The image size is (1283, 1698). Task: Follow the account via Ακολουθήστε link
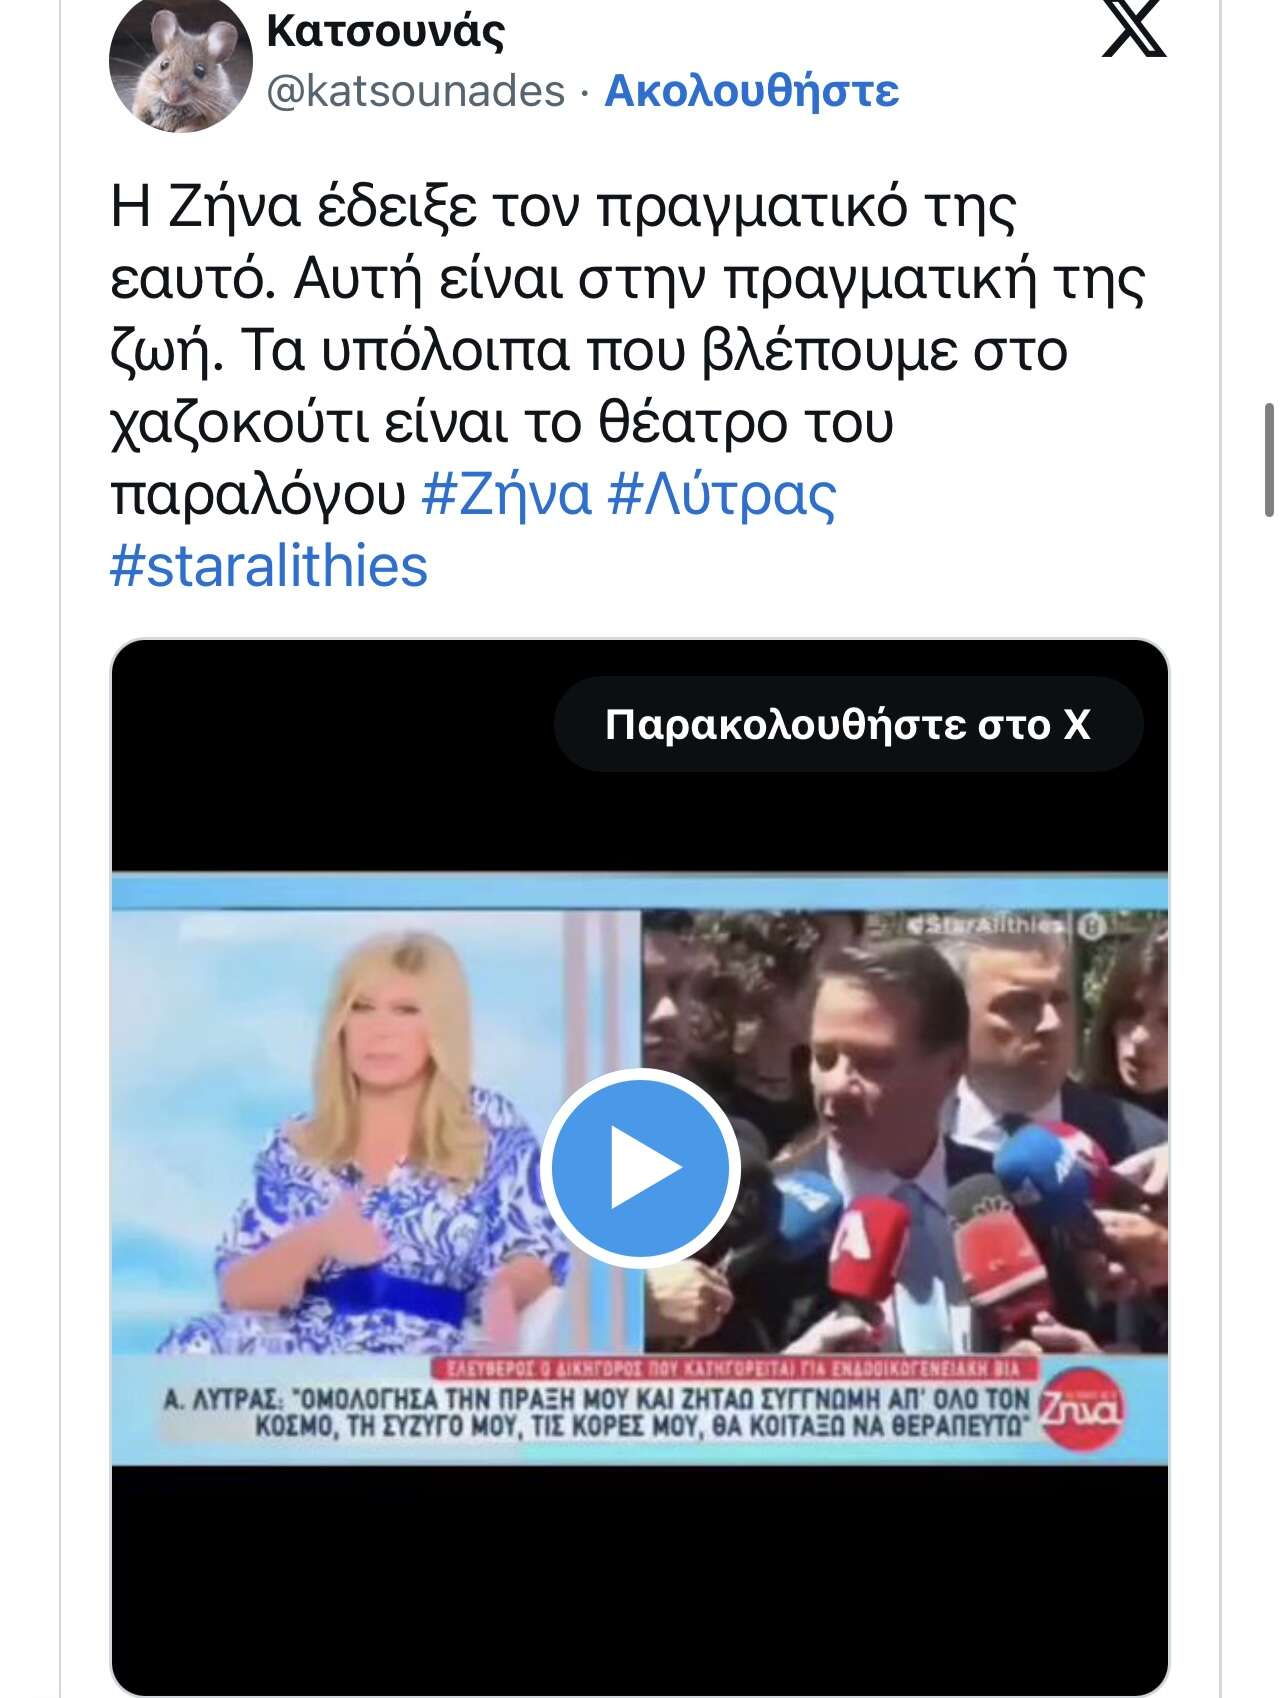(753, 91)
